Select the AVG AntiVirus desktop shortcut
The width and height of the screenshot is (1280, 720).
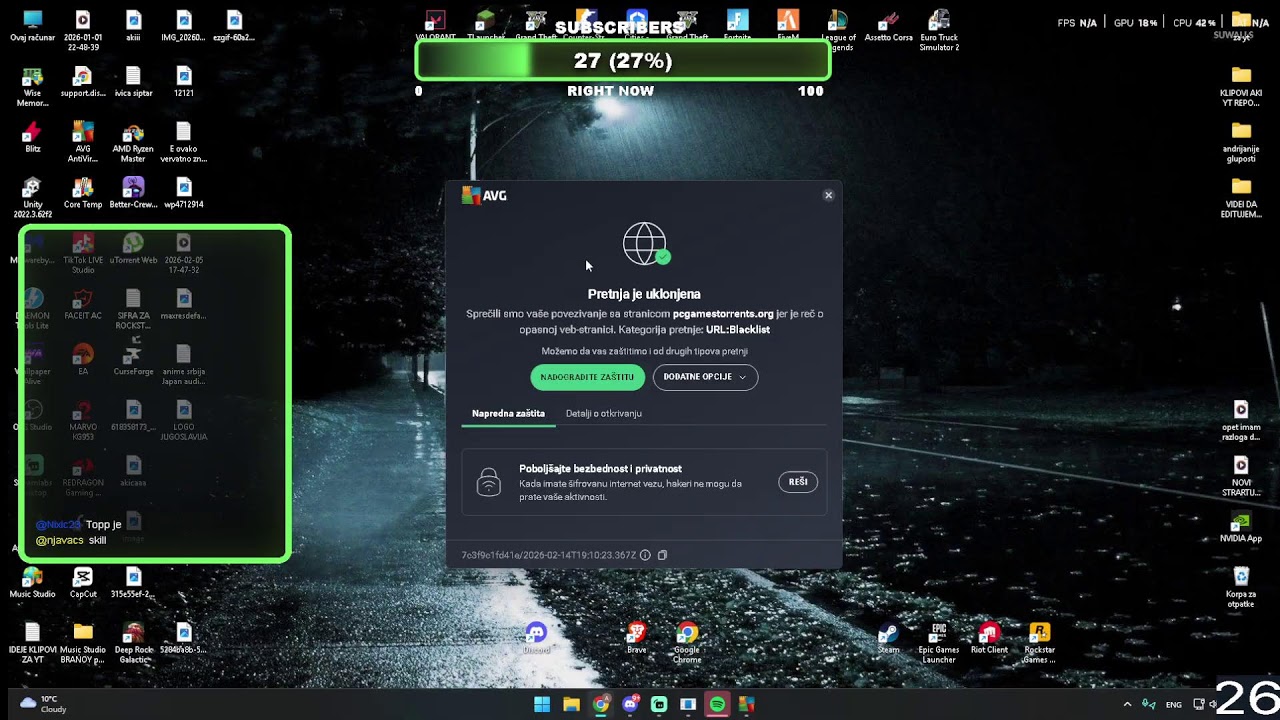(x=83, y=142)
